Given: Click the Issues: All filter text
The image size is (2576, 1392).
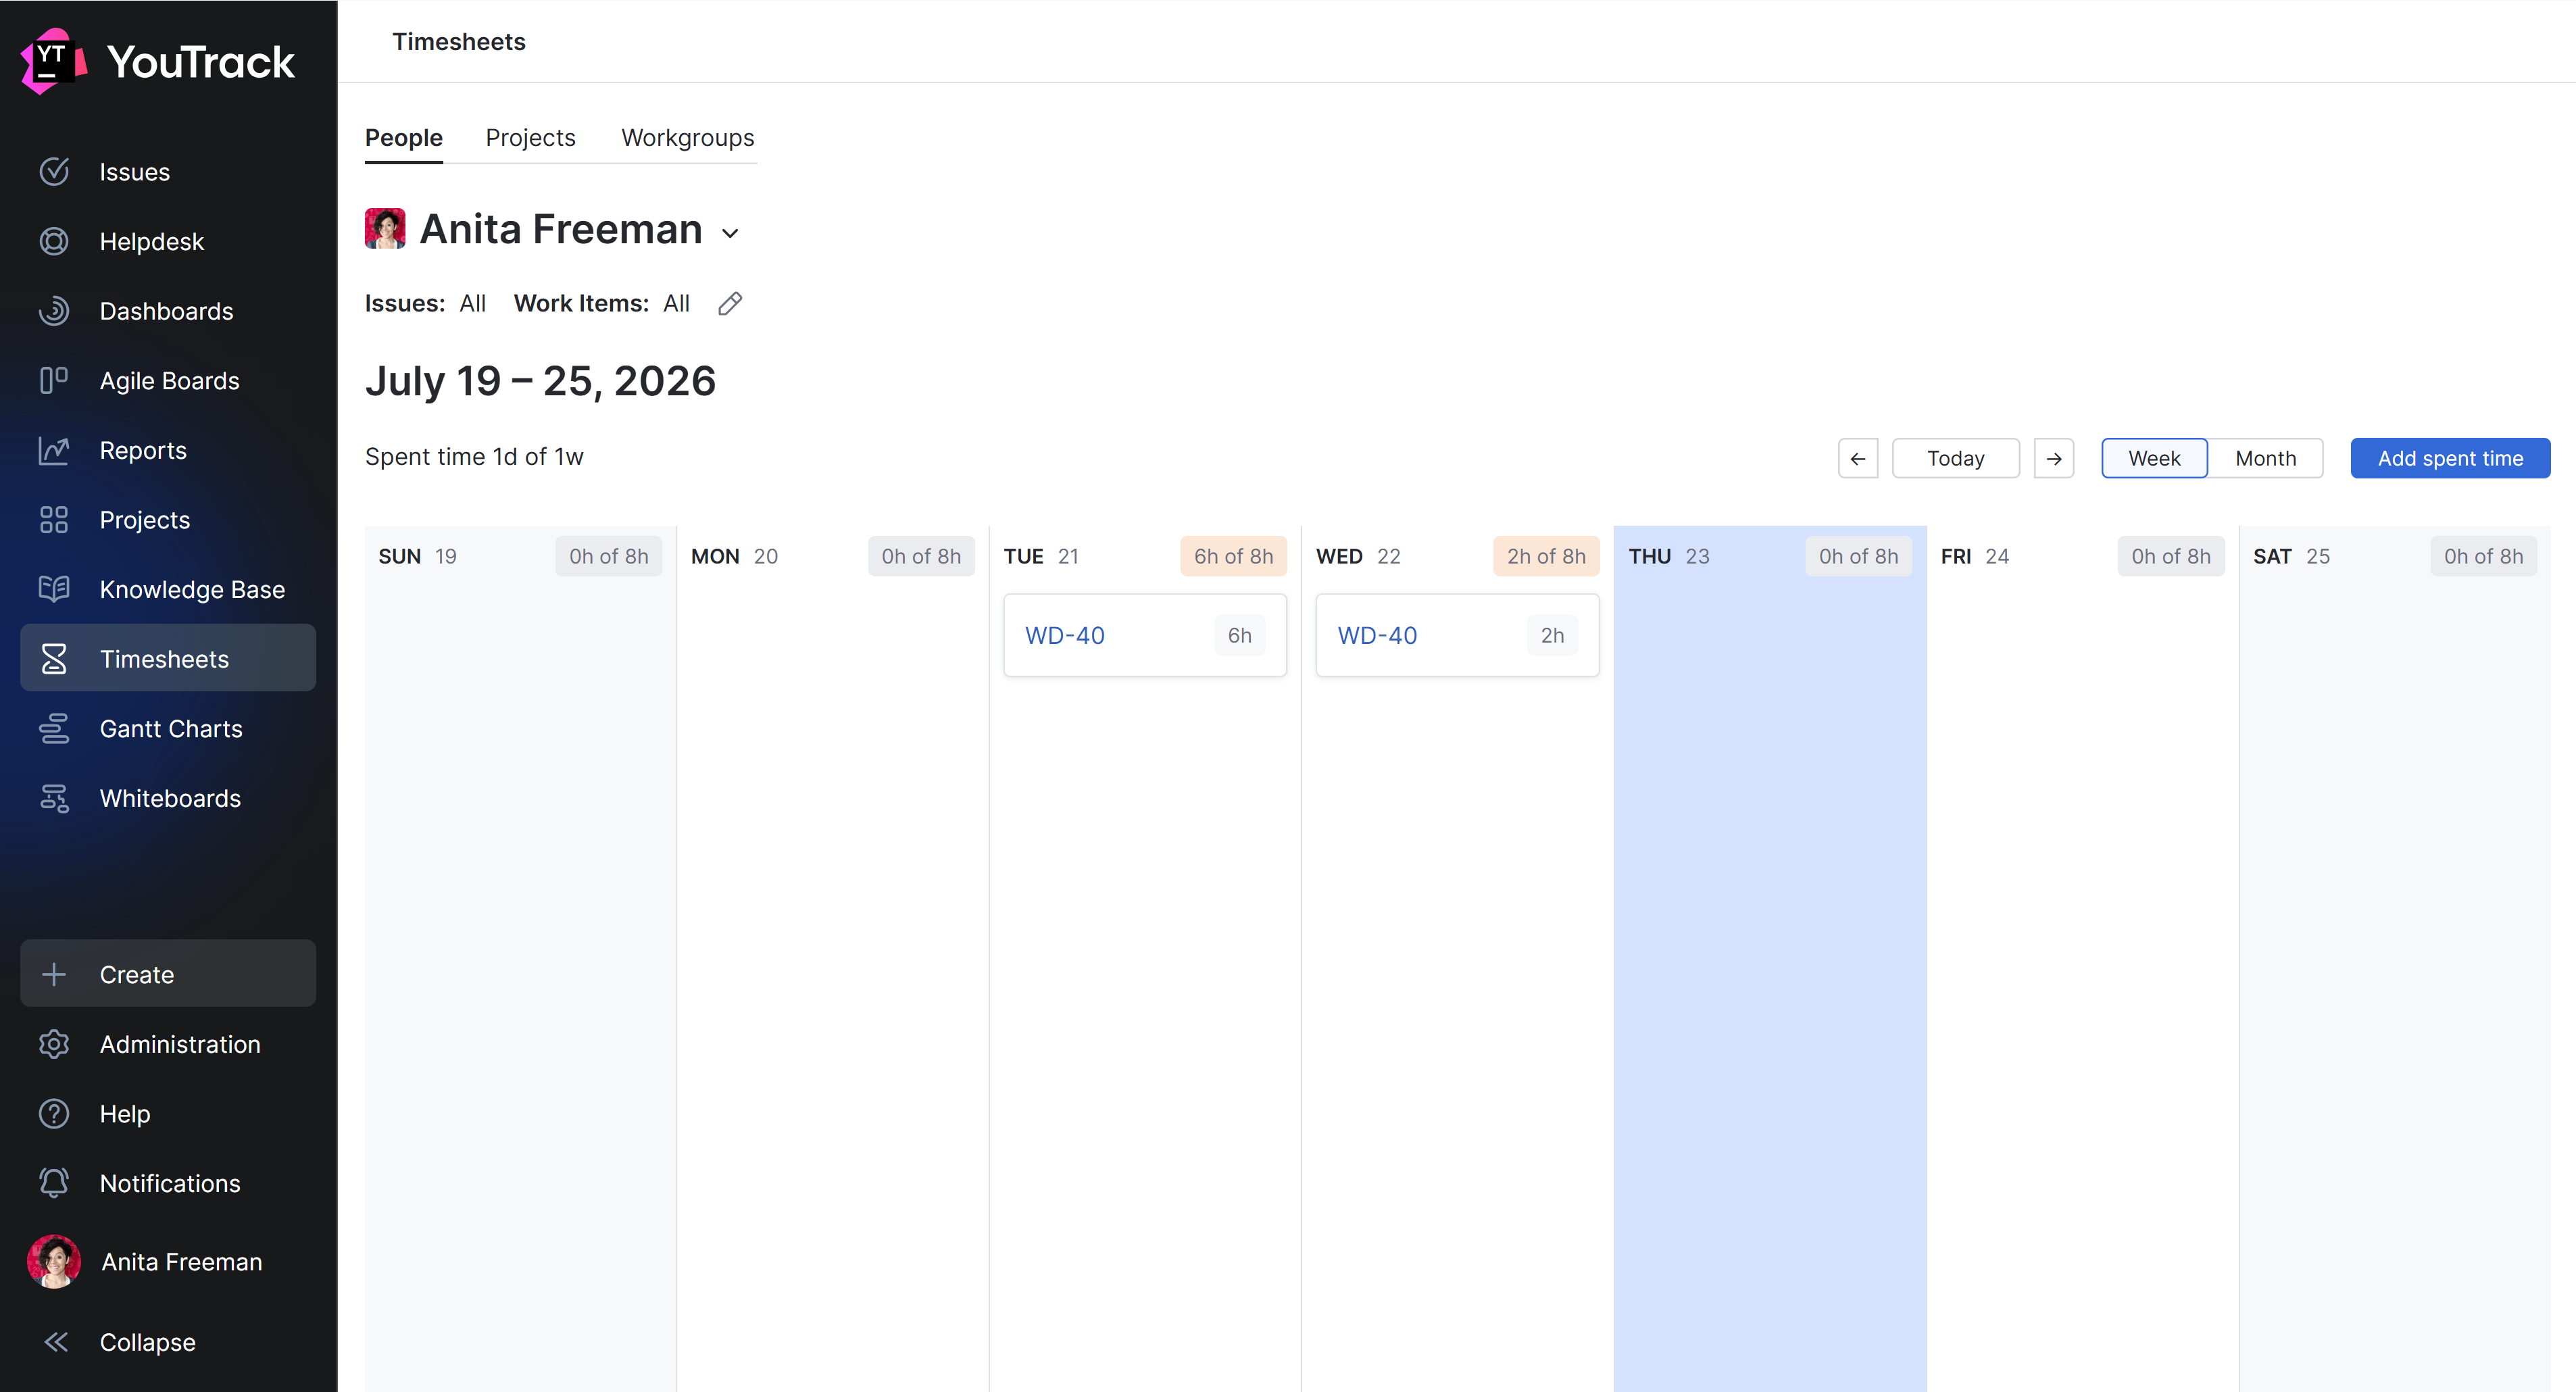Looking at the screenshot, I should [425, 304].
